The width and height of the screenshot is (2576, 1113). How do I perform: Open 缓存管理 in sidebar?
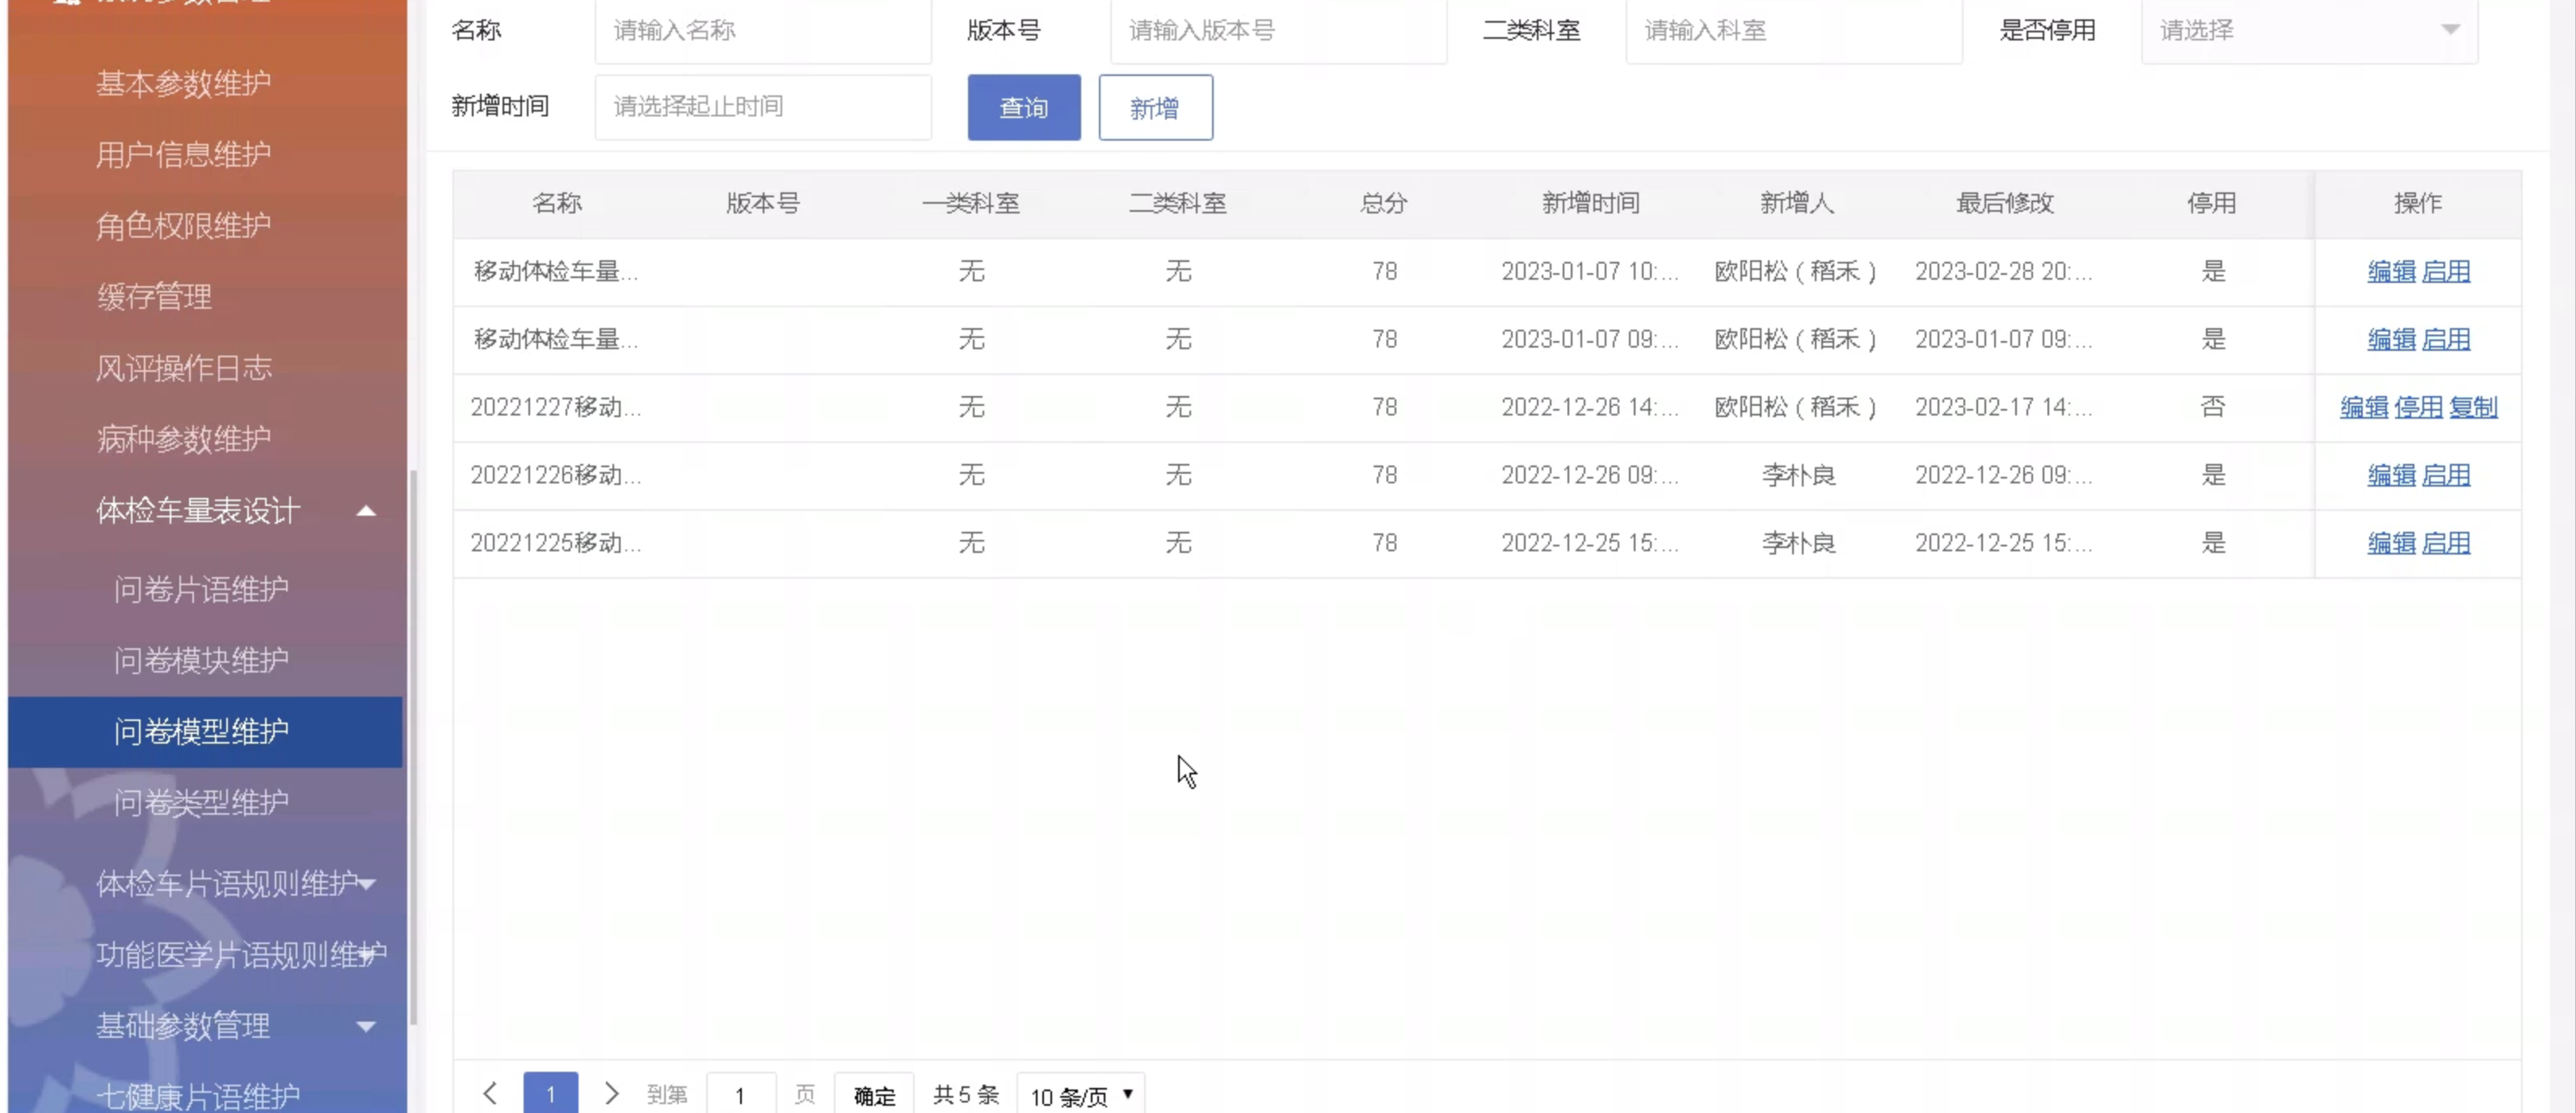point(154,296)
